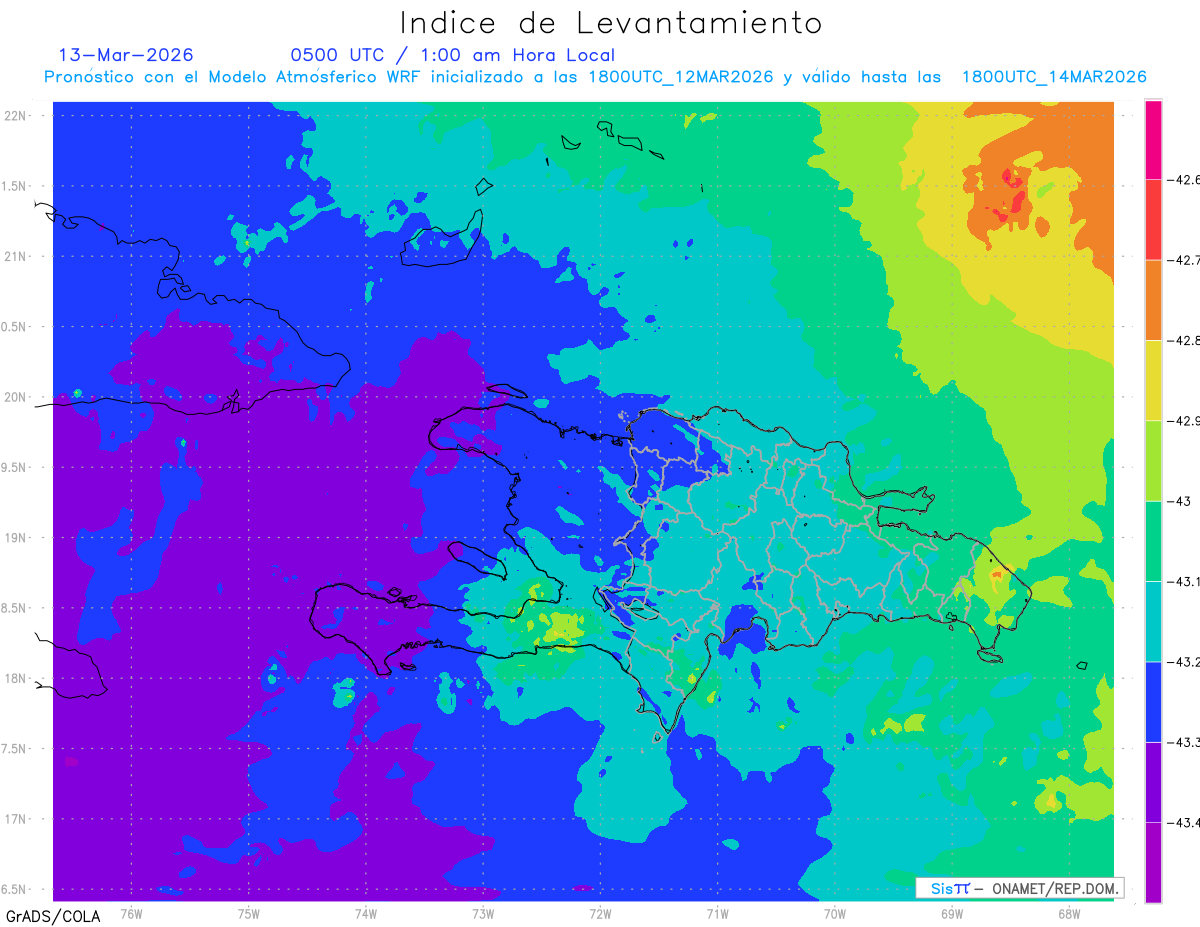Viewport: 1200px width, 927px height.
Task: Click the 'SisTT - ONAMET/REP.DOM.' label box
Action: (x=1020, y=888)
